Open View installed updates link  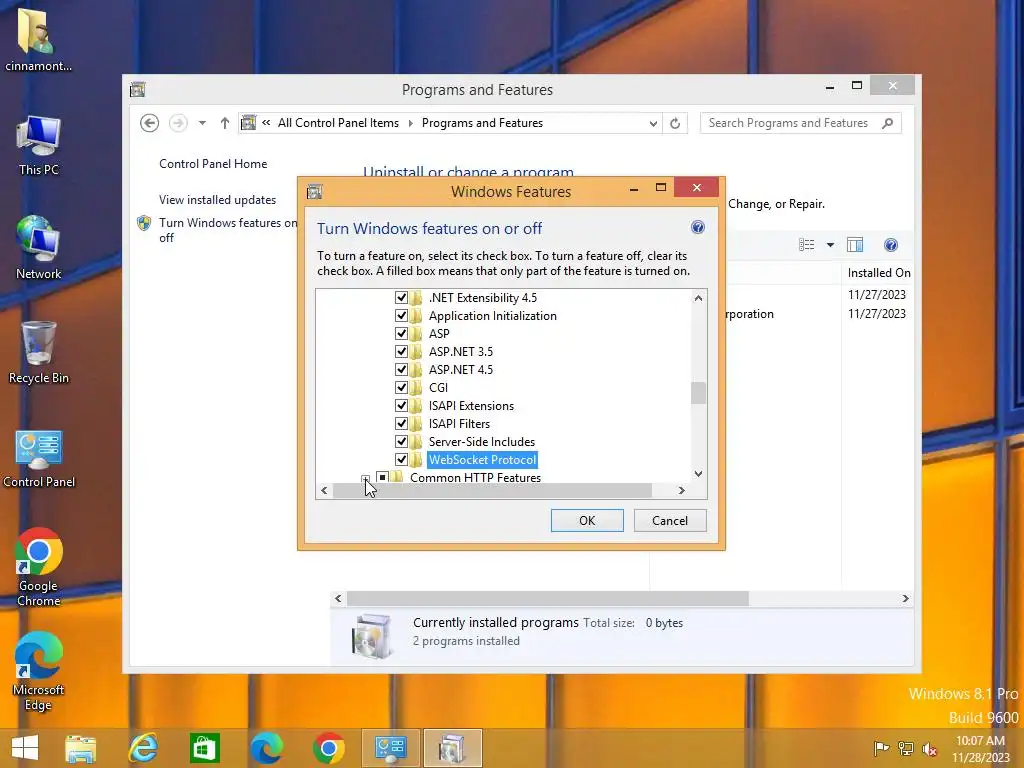[217, 200]
